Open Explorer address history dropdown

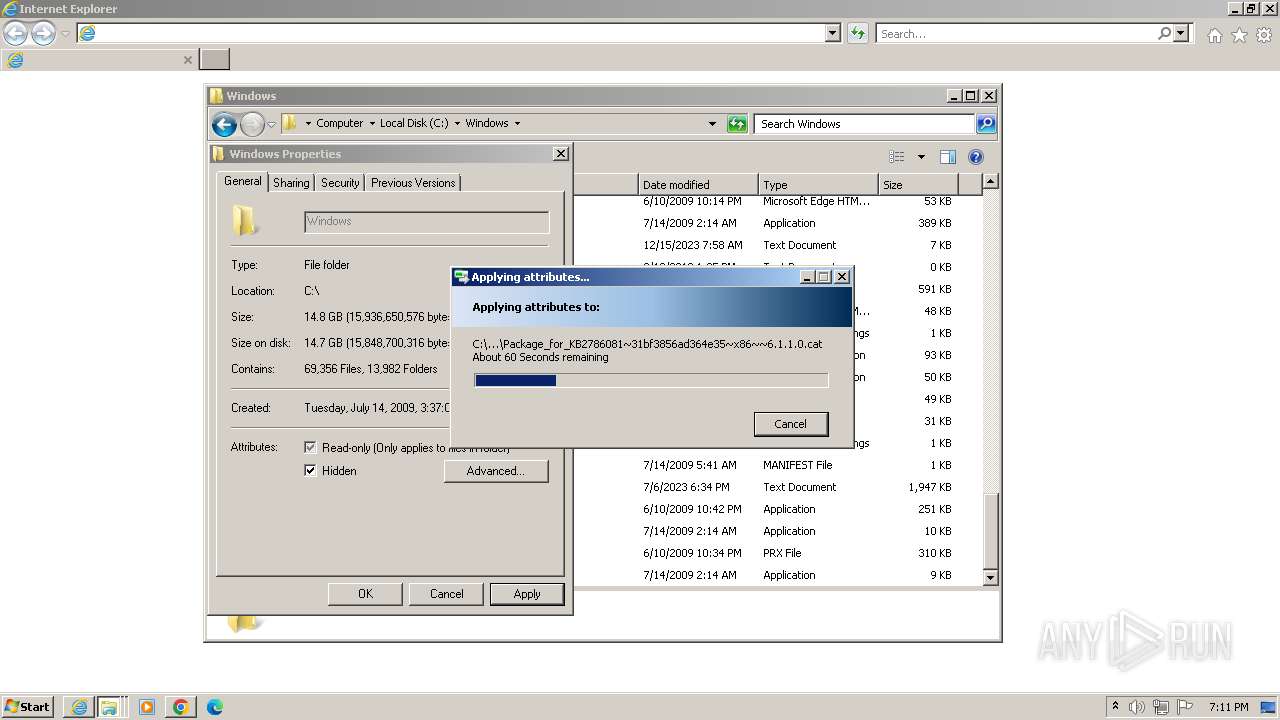(712, 124)
